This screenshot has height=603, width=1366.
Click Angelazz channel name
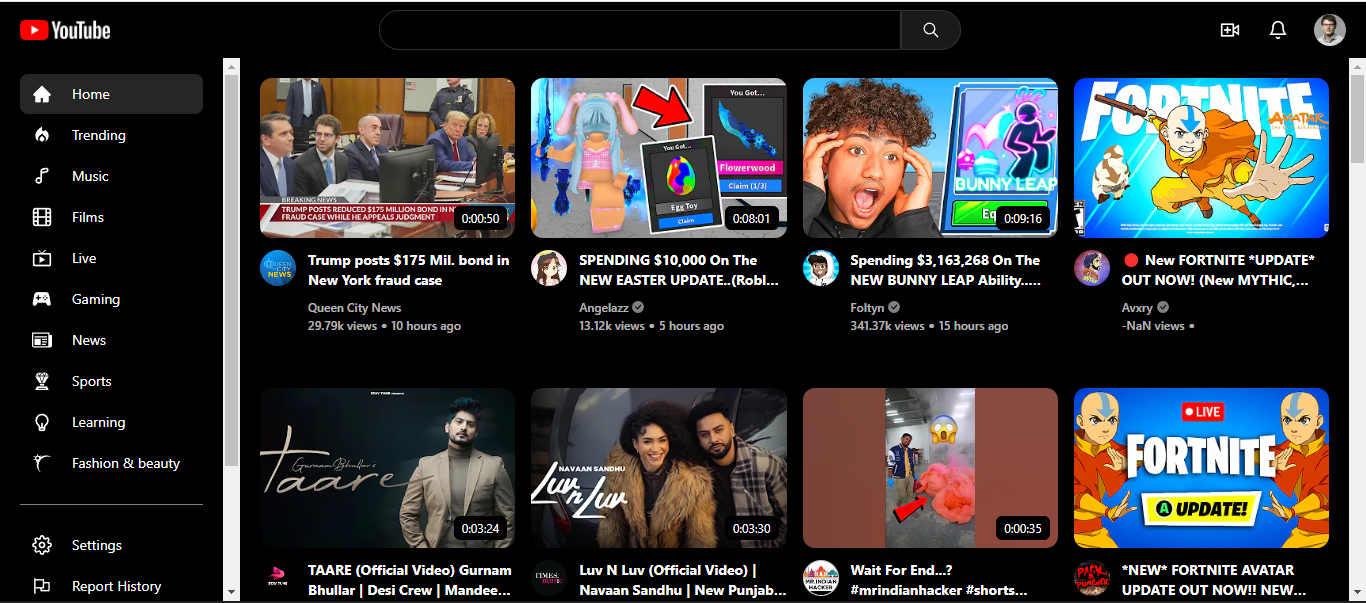[604, 308]
